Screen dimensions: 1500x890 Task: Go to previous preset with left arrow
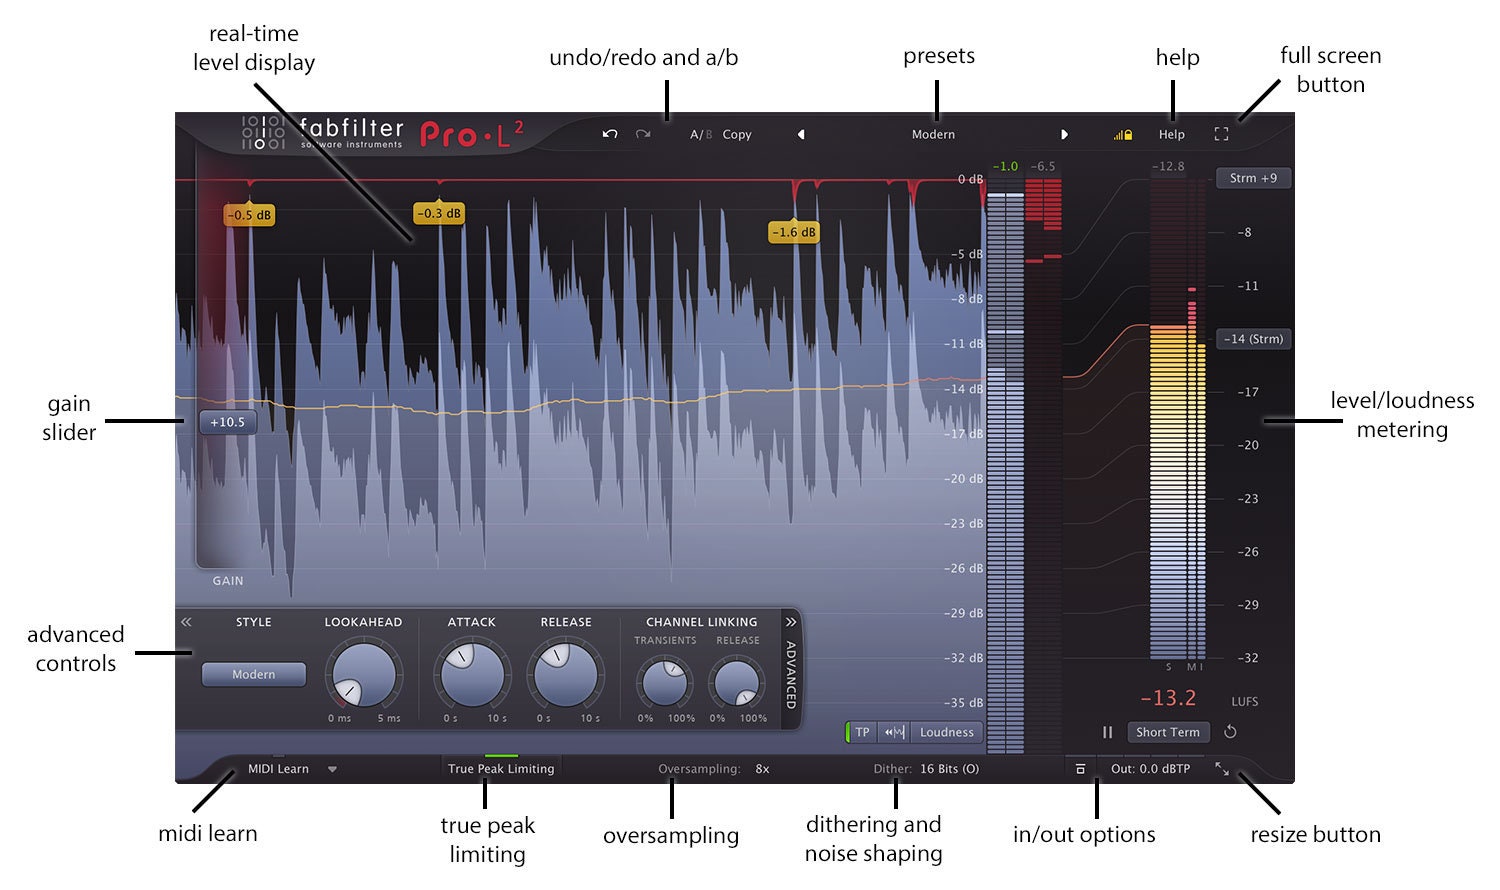(801, 134)
